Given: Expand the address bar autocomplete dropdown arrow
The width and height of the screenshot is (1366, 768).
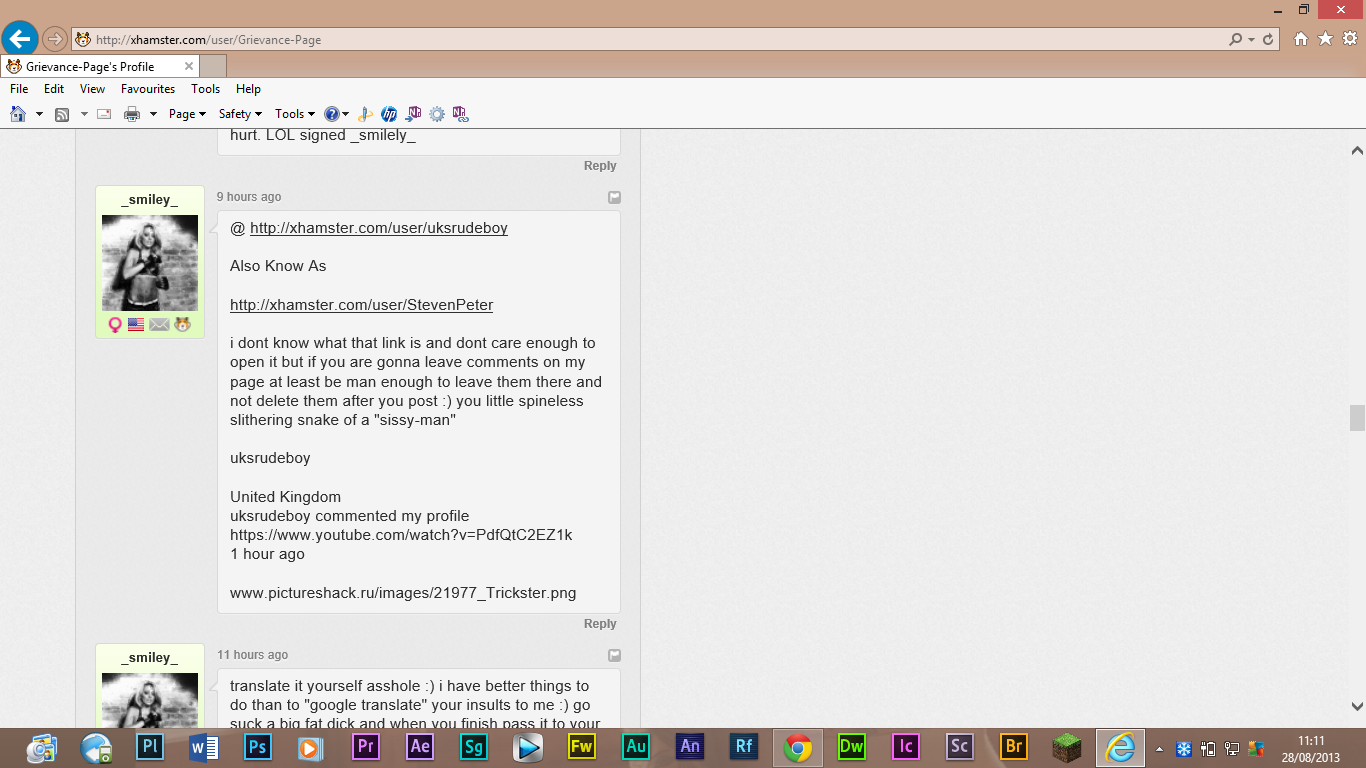Looking at the screenshot, I should (1251, 40).
